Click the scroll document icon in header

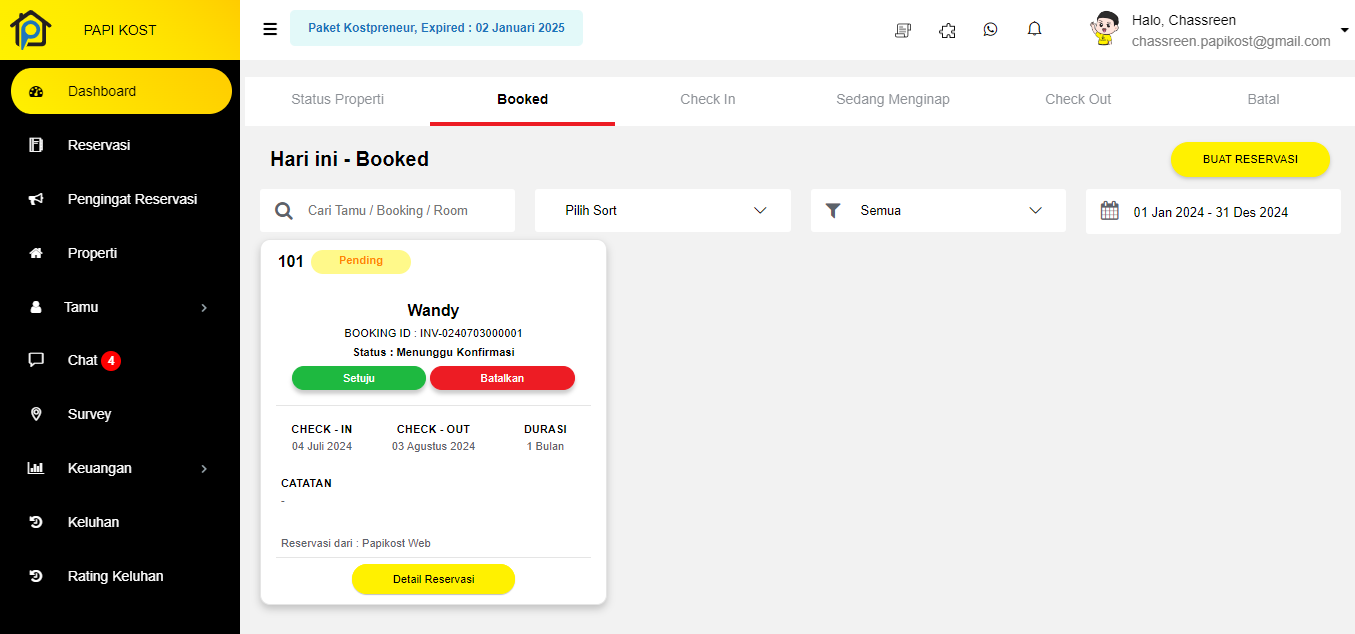(x=903, y=30)
